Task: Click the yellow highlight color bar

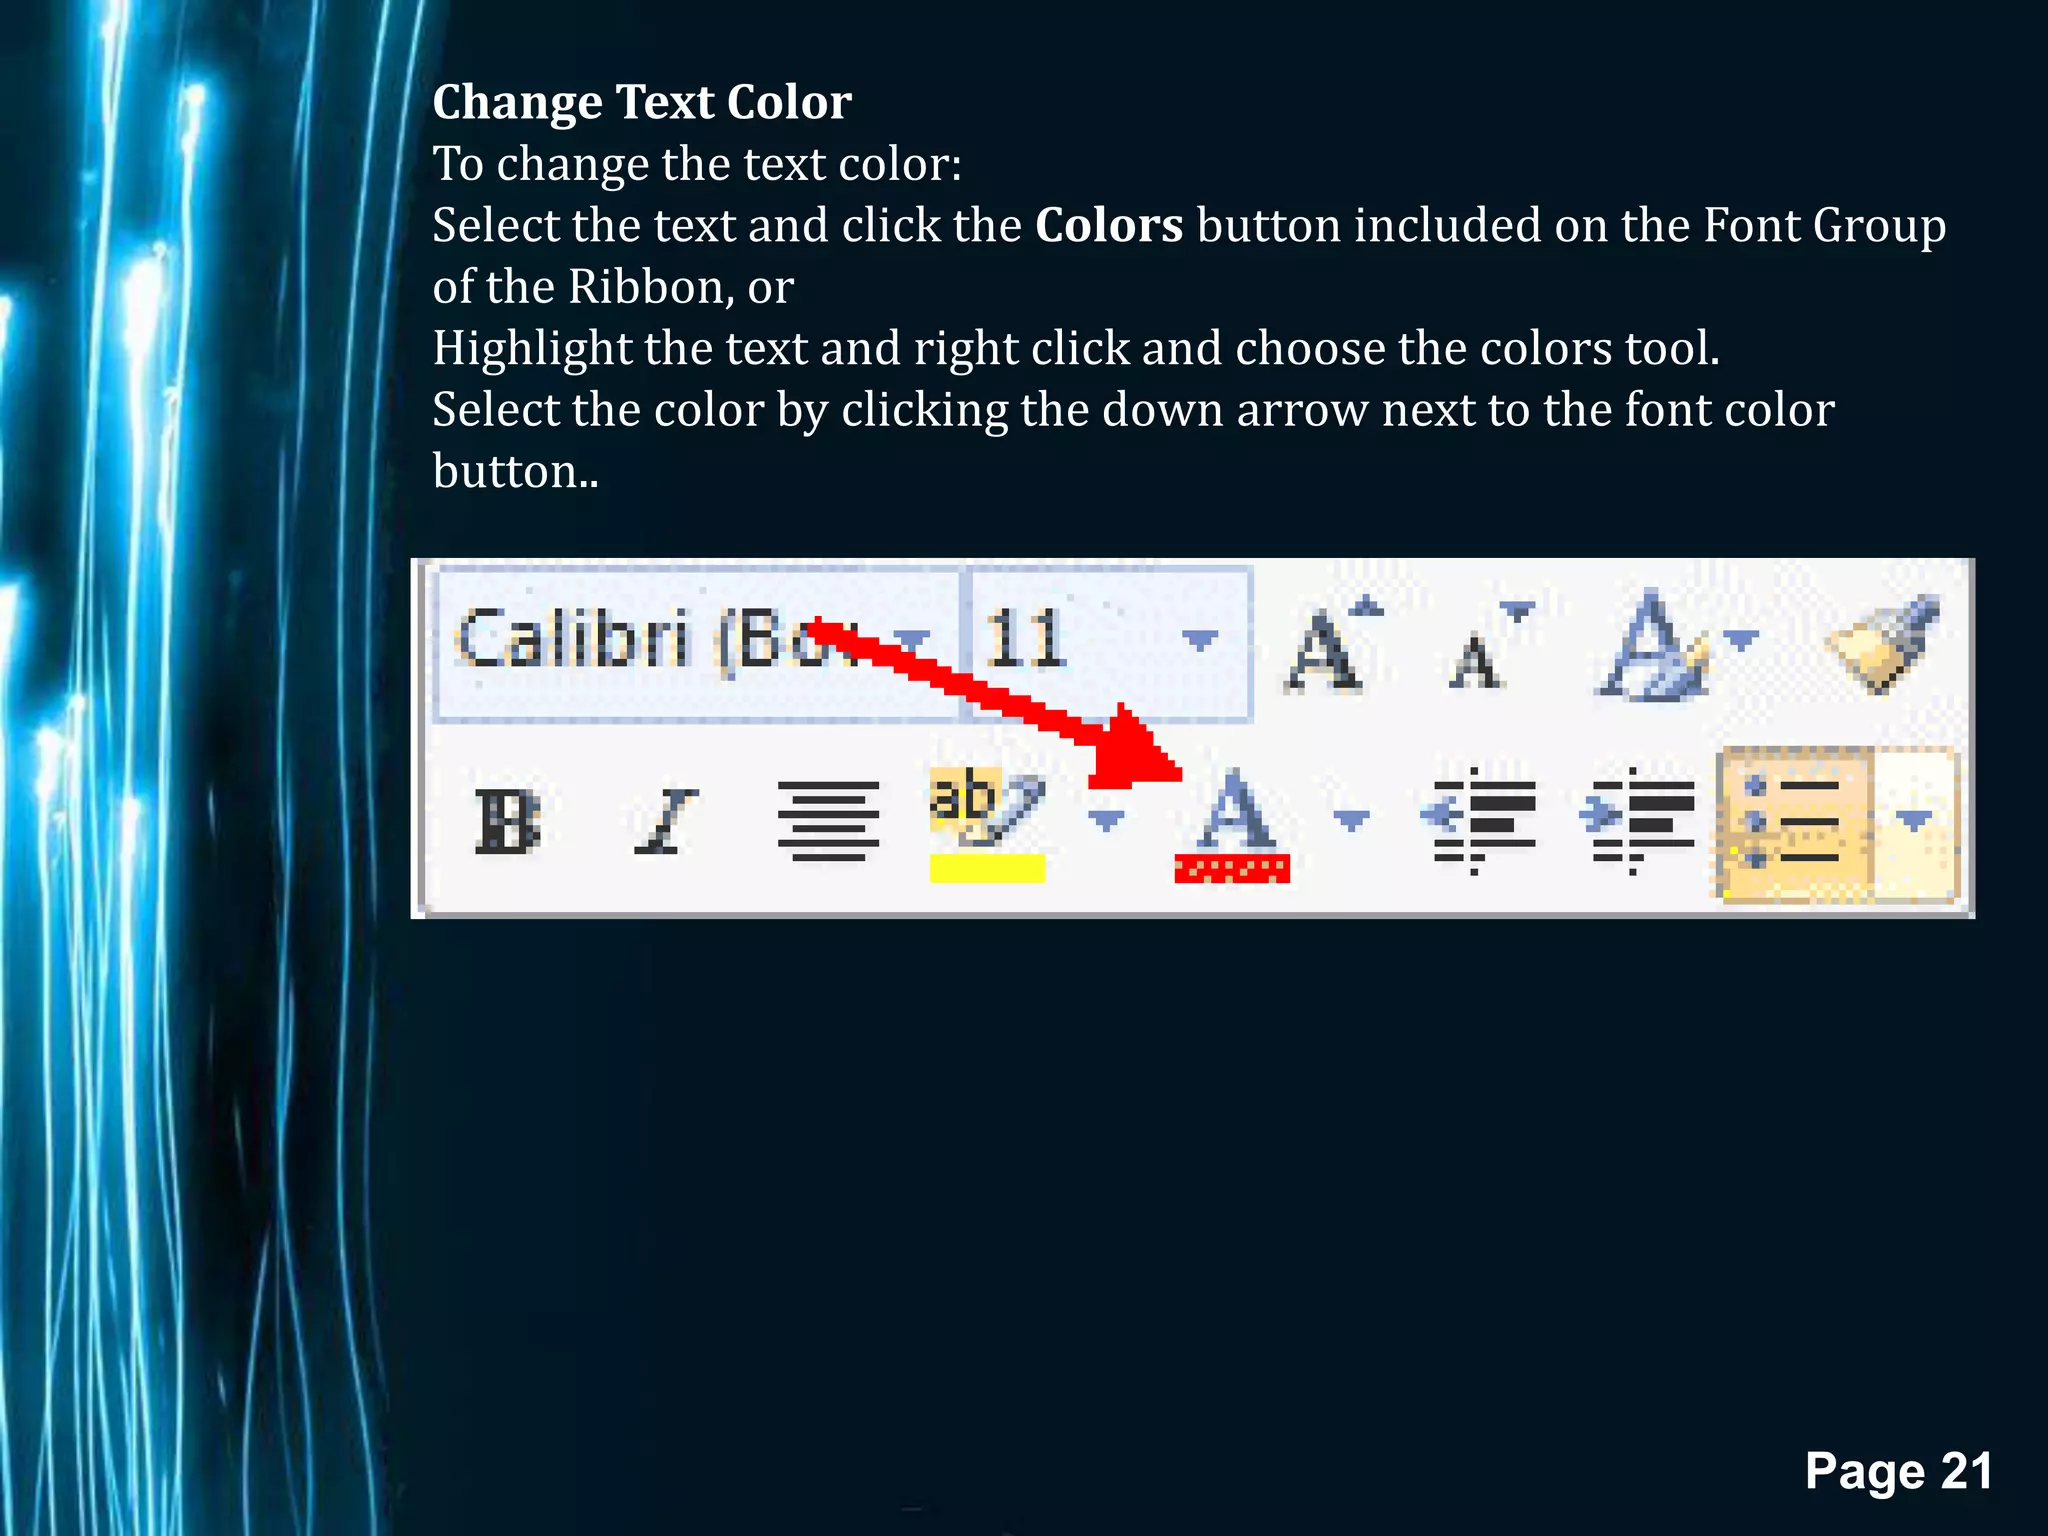Action: (987, 868)
